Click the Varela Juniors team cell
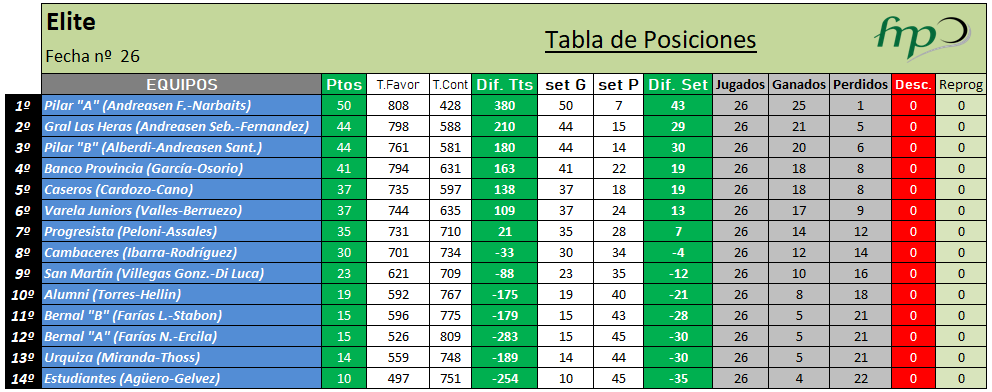The width and height of the screenshot is (992, 392). click(x=182, y=211)
